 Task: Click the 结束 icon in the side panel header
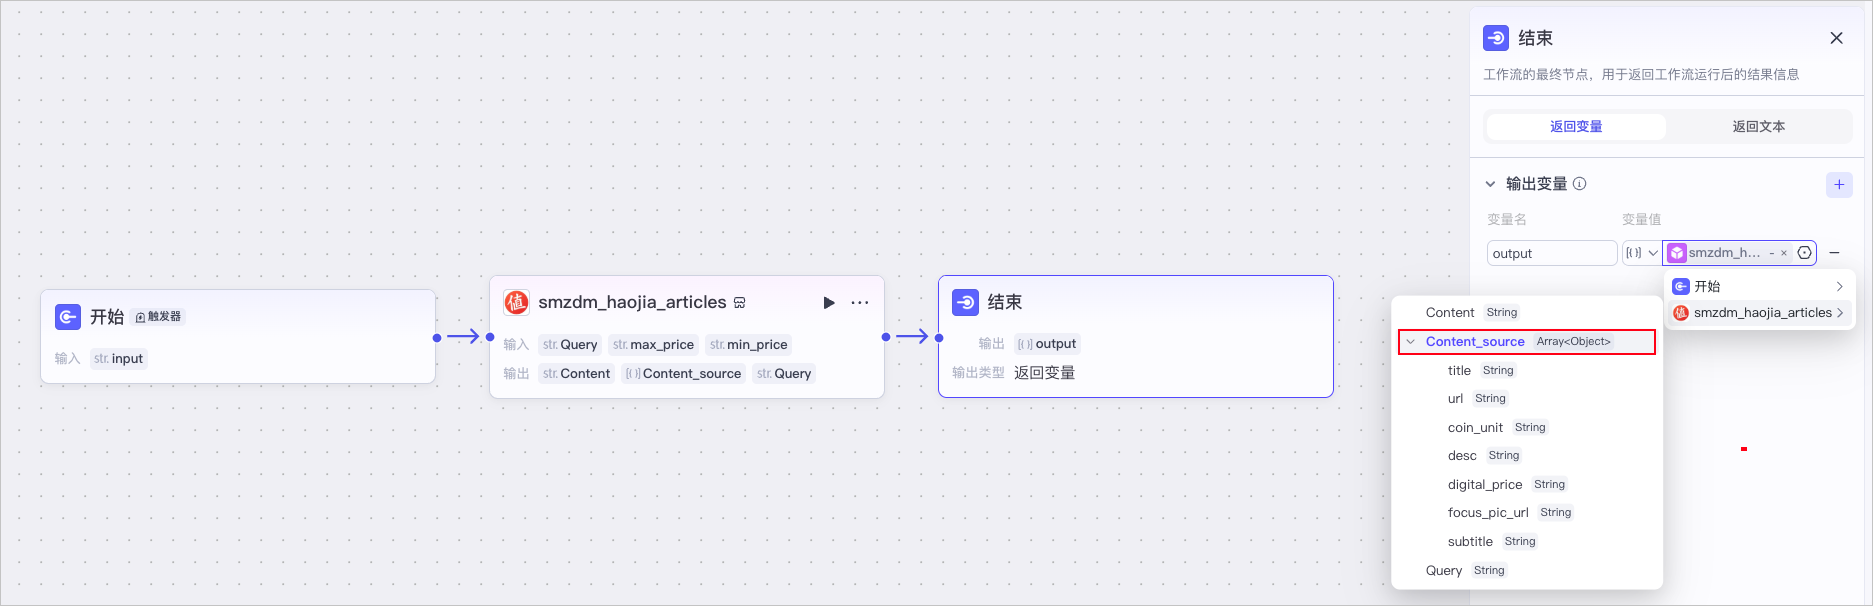(1496, 38)
